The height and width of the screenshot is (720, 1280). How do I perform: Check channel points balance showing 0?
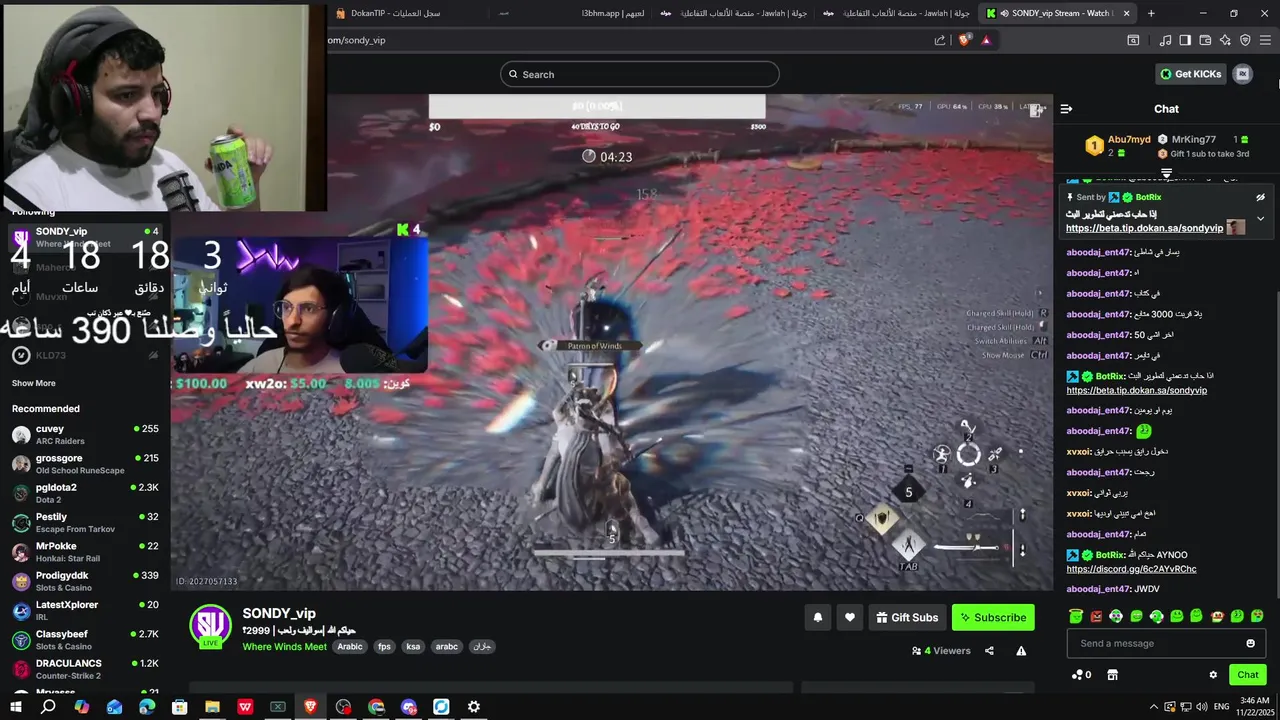1081,675
